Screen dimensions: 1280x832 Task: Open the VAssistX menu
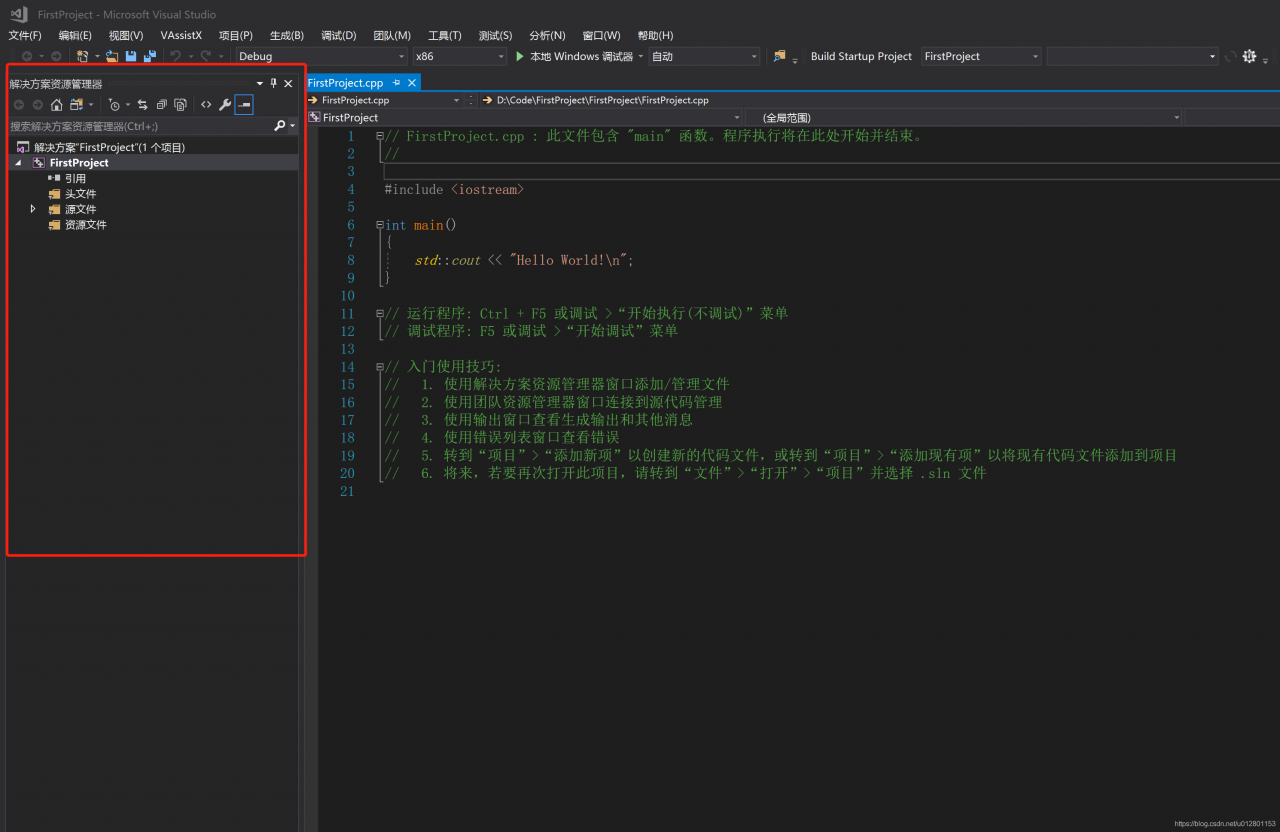(181, 35)
